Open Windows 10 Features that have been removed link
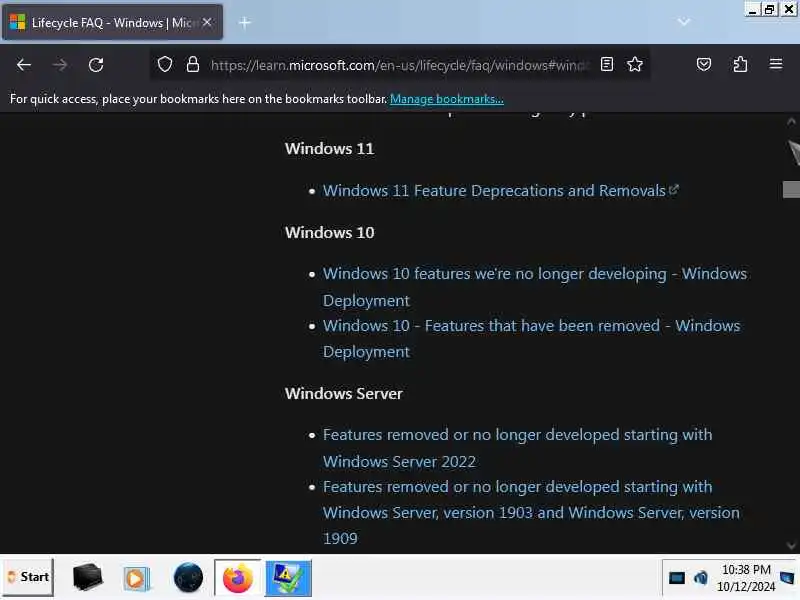The image size is (800, 600). tap(531, 338)
